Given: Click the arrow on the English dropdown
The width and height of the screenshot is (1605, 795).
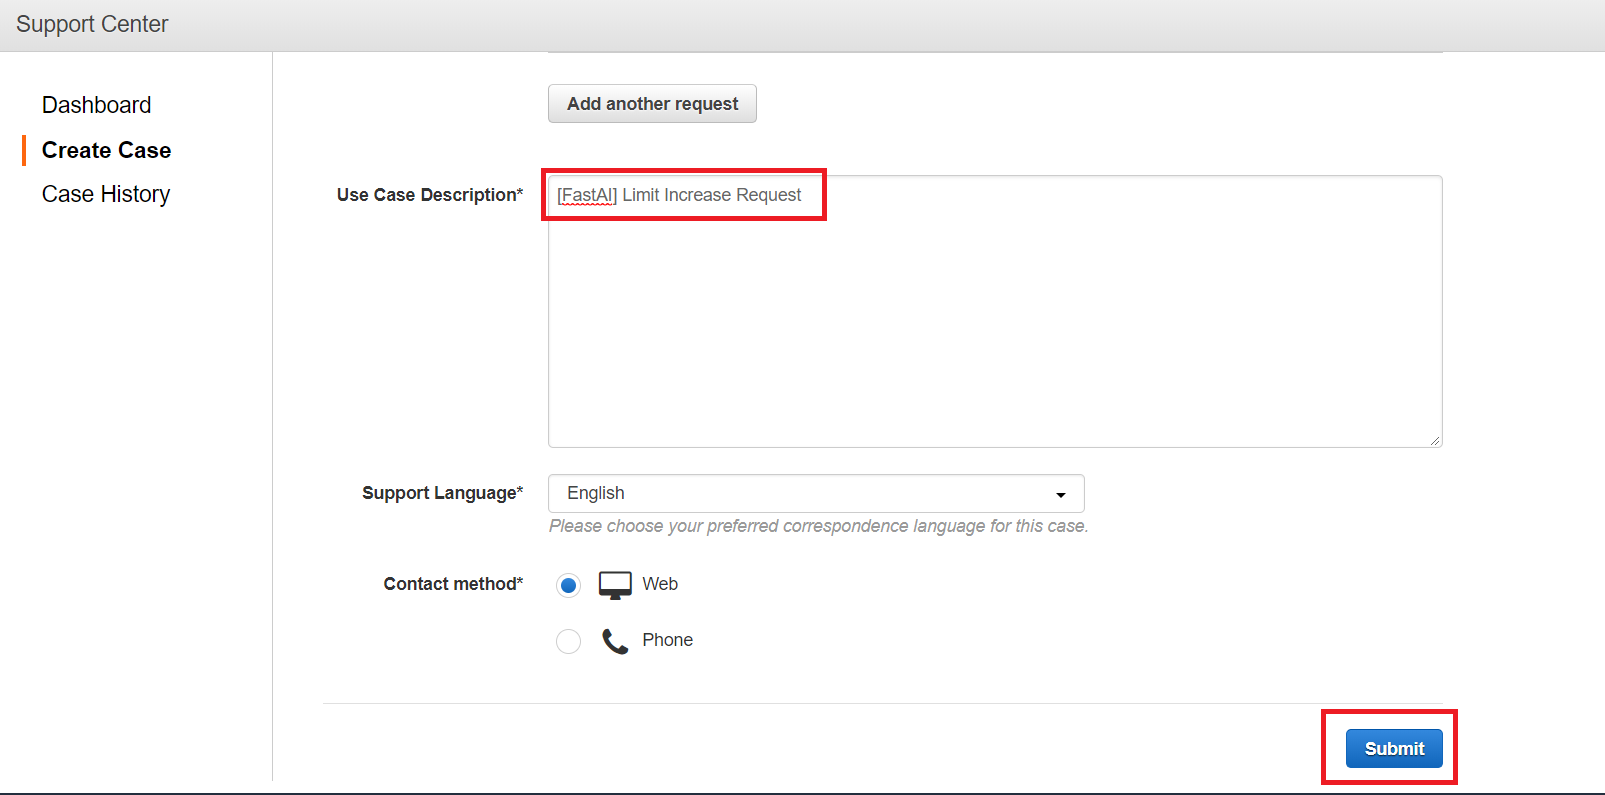Looking at the screenshot, I should 1060,494.
